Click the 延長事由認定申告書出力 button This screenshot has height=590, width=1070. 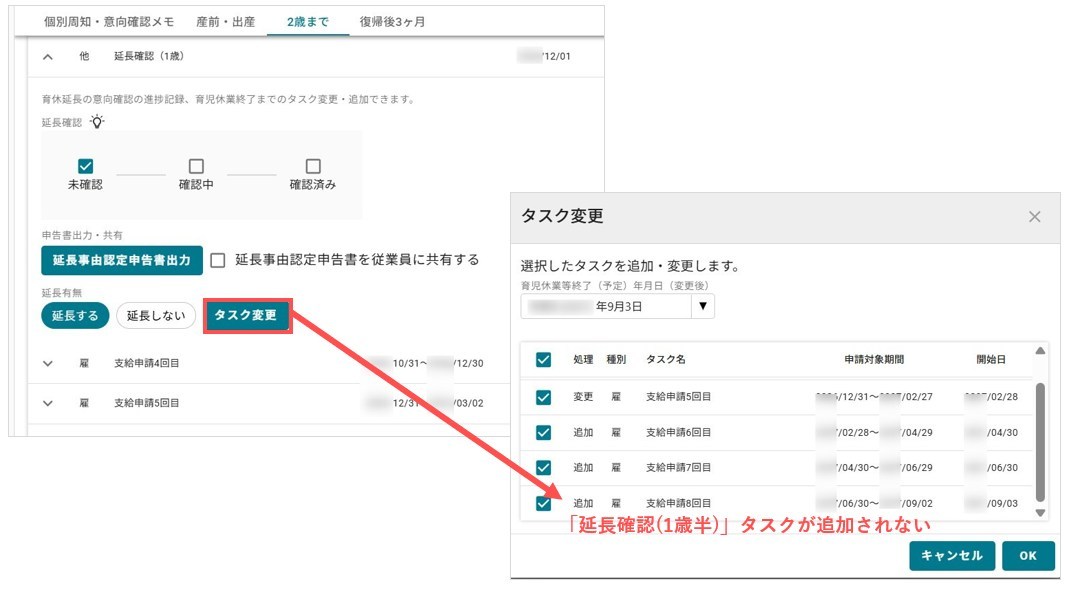click(122, 261)
